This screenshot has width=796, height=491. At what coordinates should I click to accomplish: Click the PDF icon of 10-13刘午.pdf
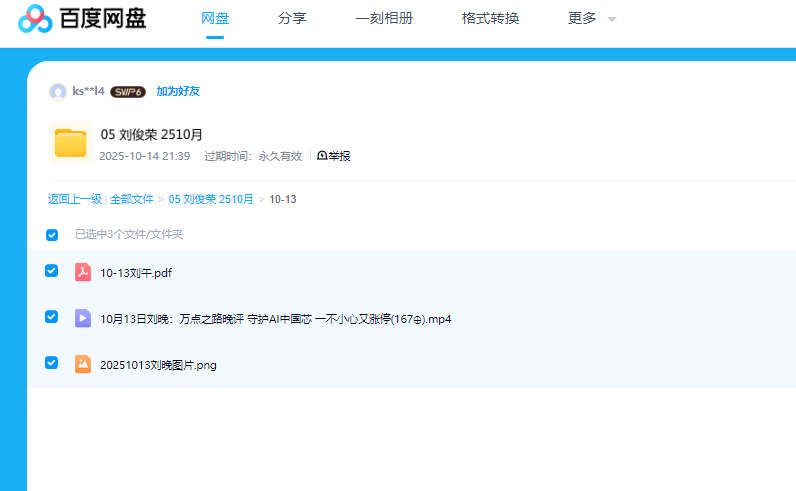click(83, 272)
